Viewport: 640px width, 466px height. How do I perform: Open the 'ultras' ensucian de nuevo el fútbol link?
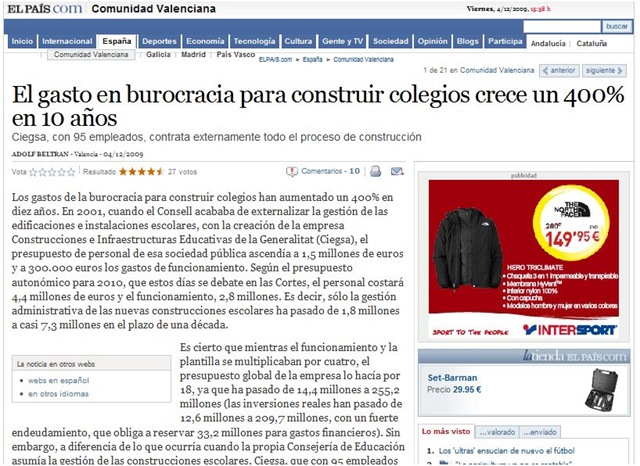click(507, 451)
